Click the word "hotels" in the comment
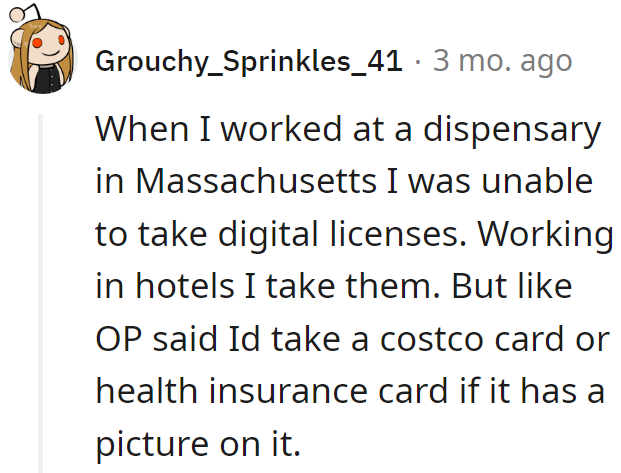The width and height of the screenshot is (621, 473). pos(185,286)
